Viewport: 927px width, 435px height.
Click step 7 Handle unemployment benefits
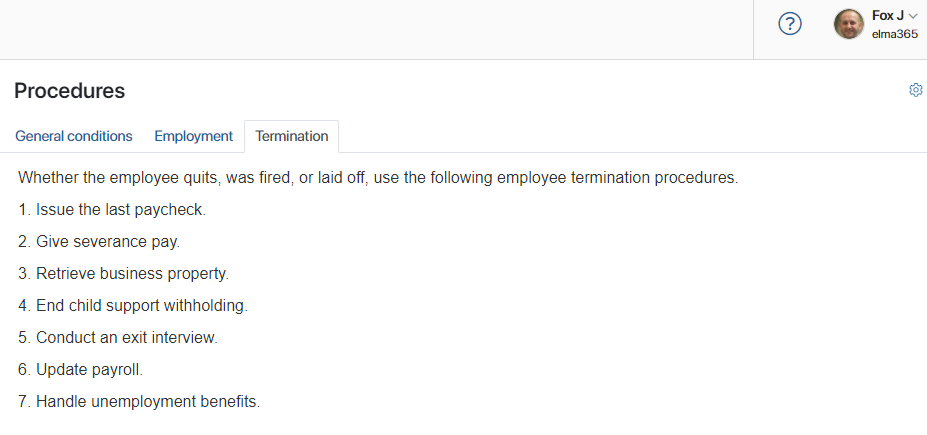pos(139,401)
